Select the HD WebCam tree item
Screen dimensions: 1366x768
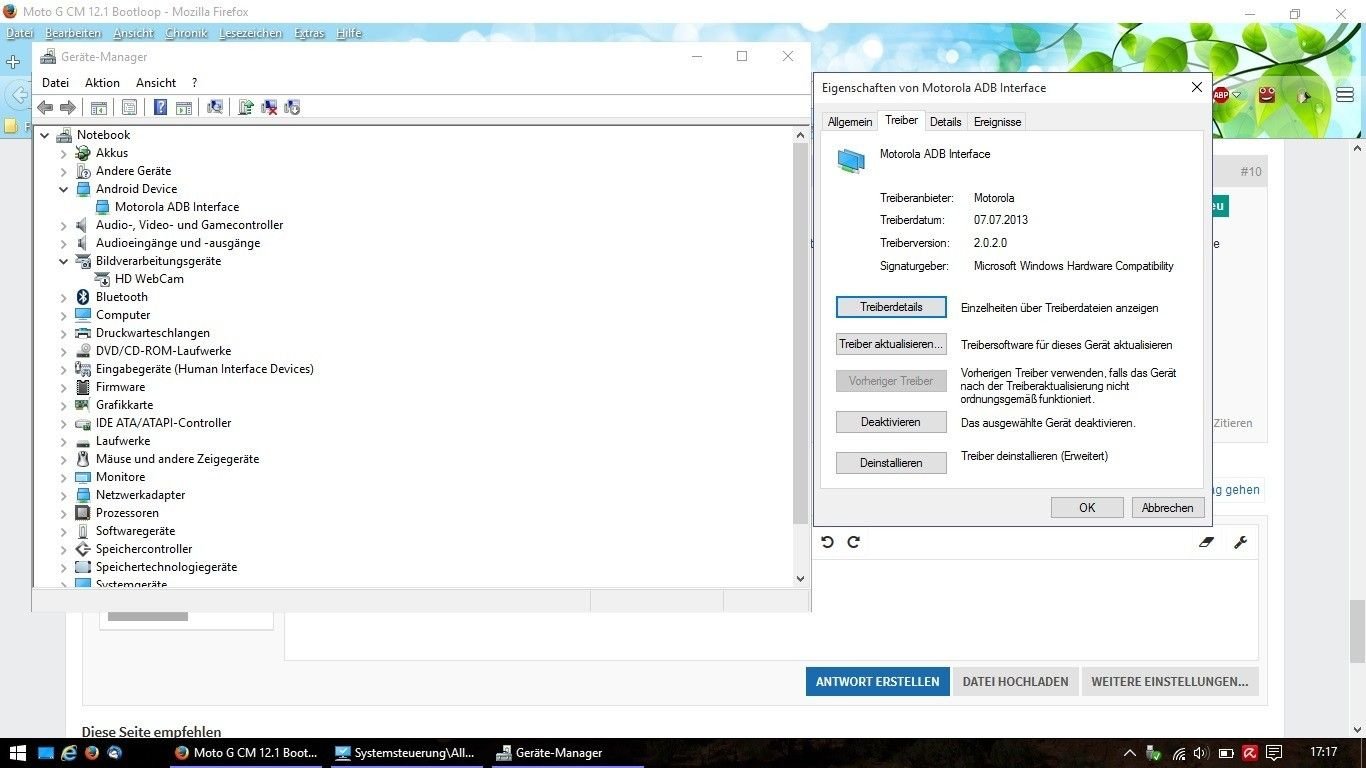(x=149, y=279)
